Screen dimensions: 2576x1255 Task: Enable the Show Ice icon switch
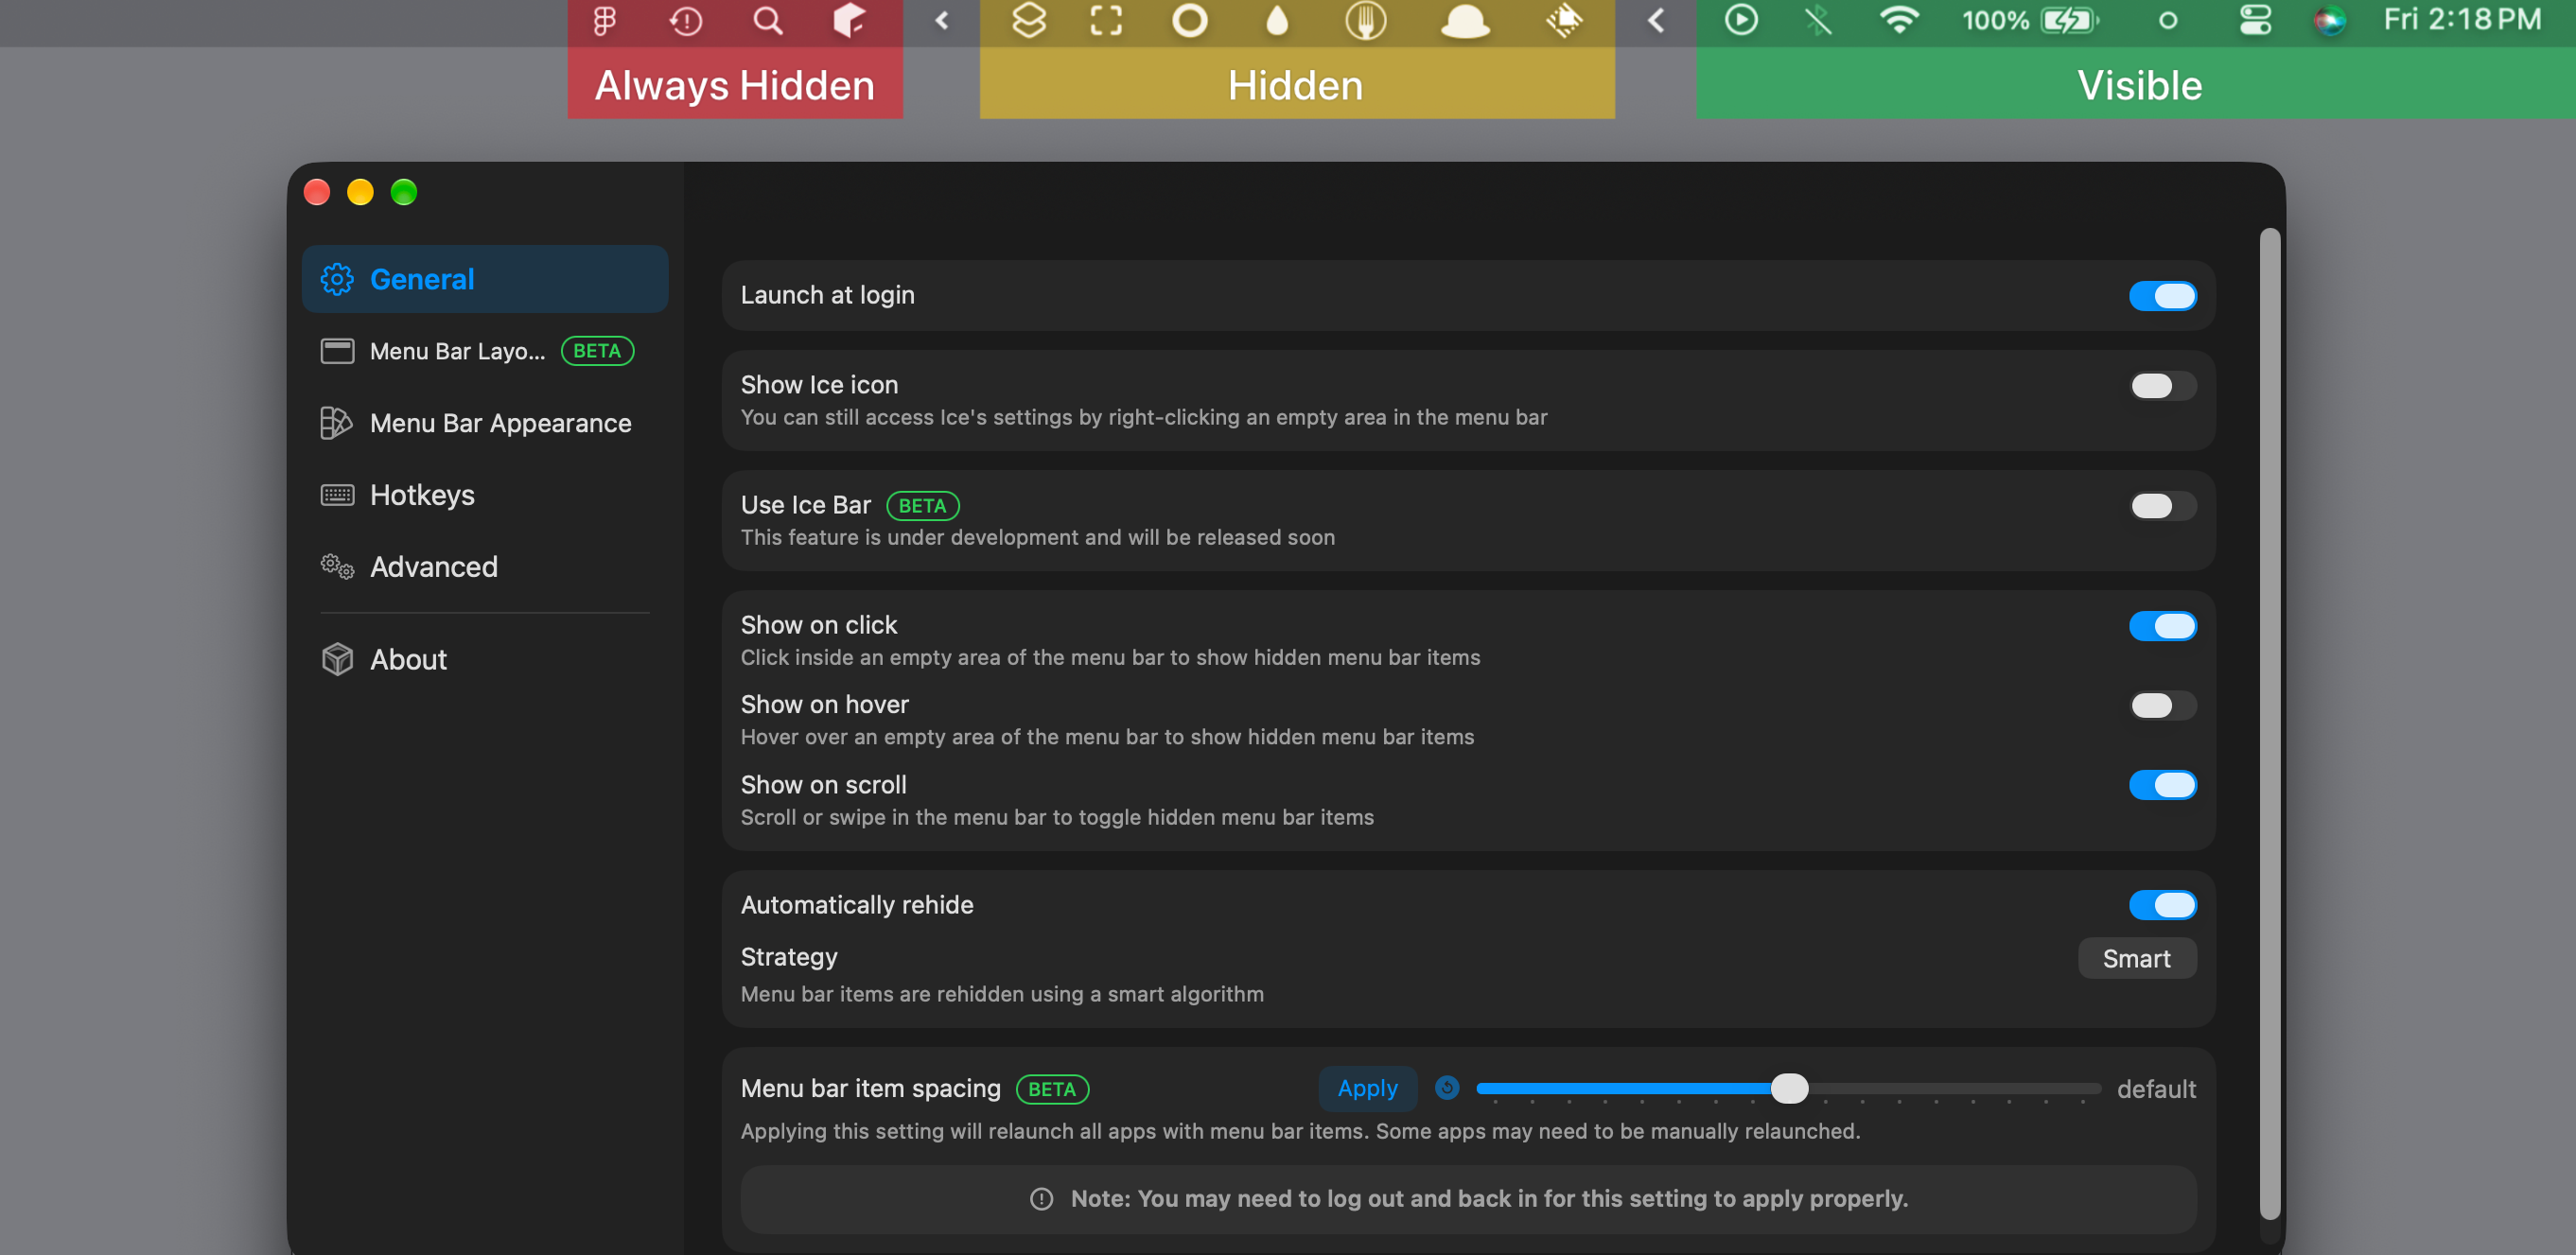2162,385
